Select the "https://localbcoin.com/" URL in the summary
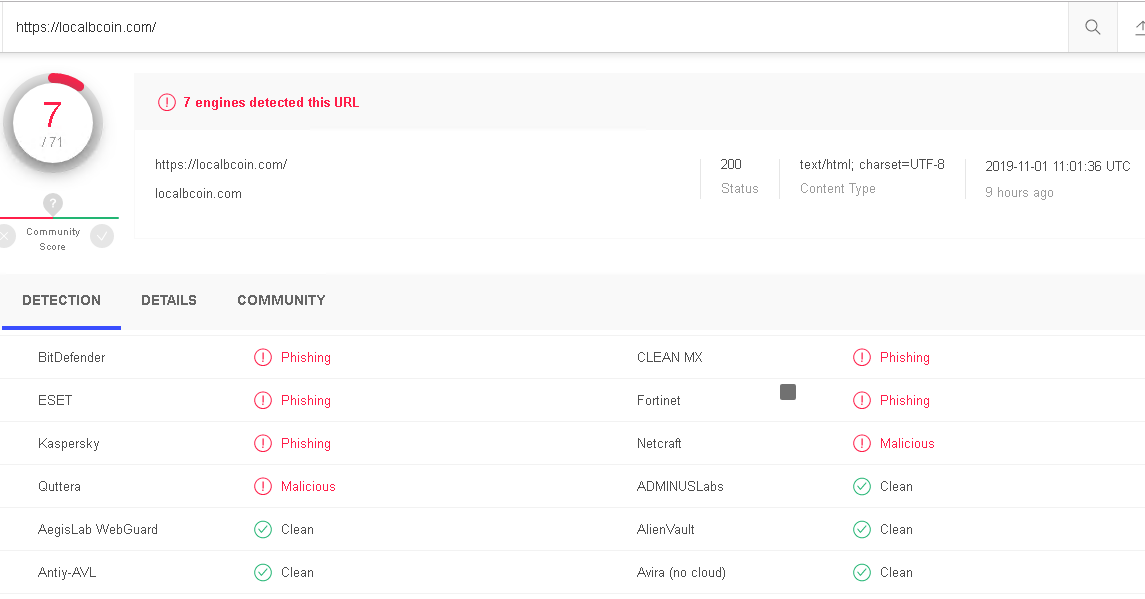The image size is (1145, 599). (x=221, y=164)
